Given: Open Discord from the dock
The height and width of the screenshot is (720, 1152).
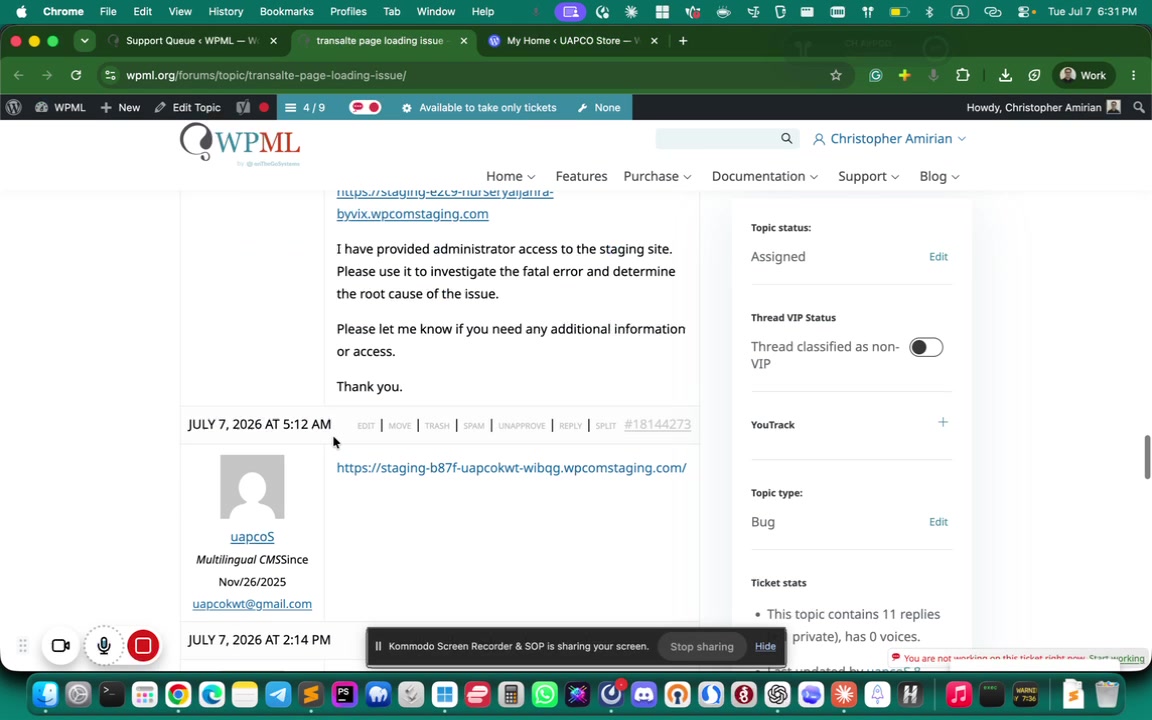Looking at the screenshot, I should [x=644, y=694].
